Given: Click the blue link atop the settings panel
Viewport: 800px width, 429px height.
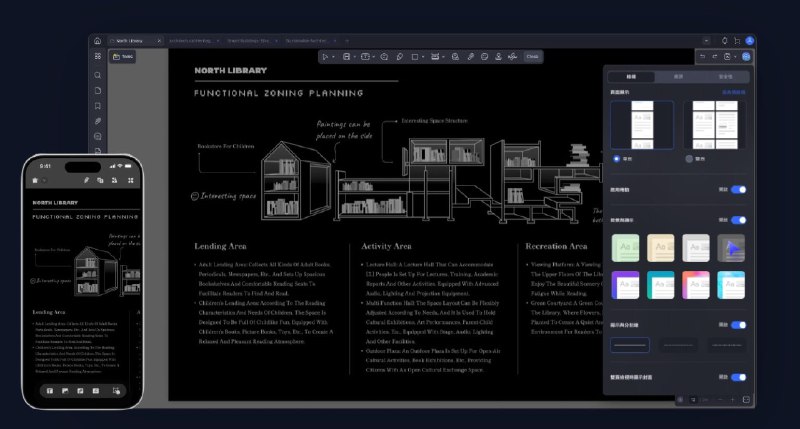Looking at the screenshot, I should (x=734, y=91).
